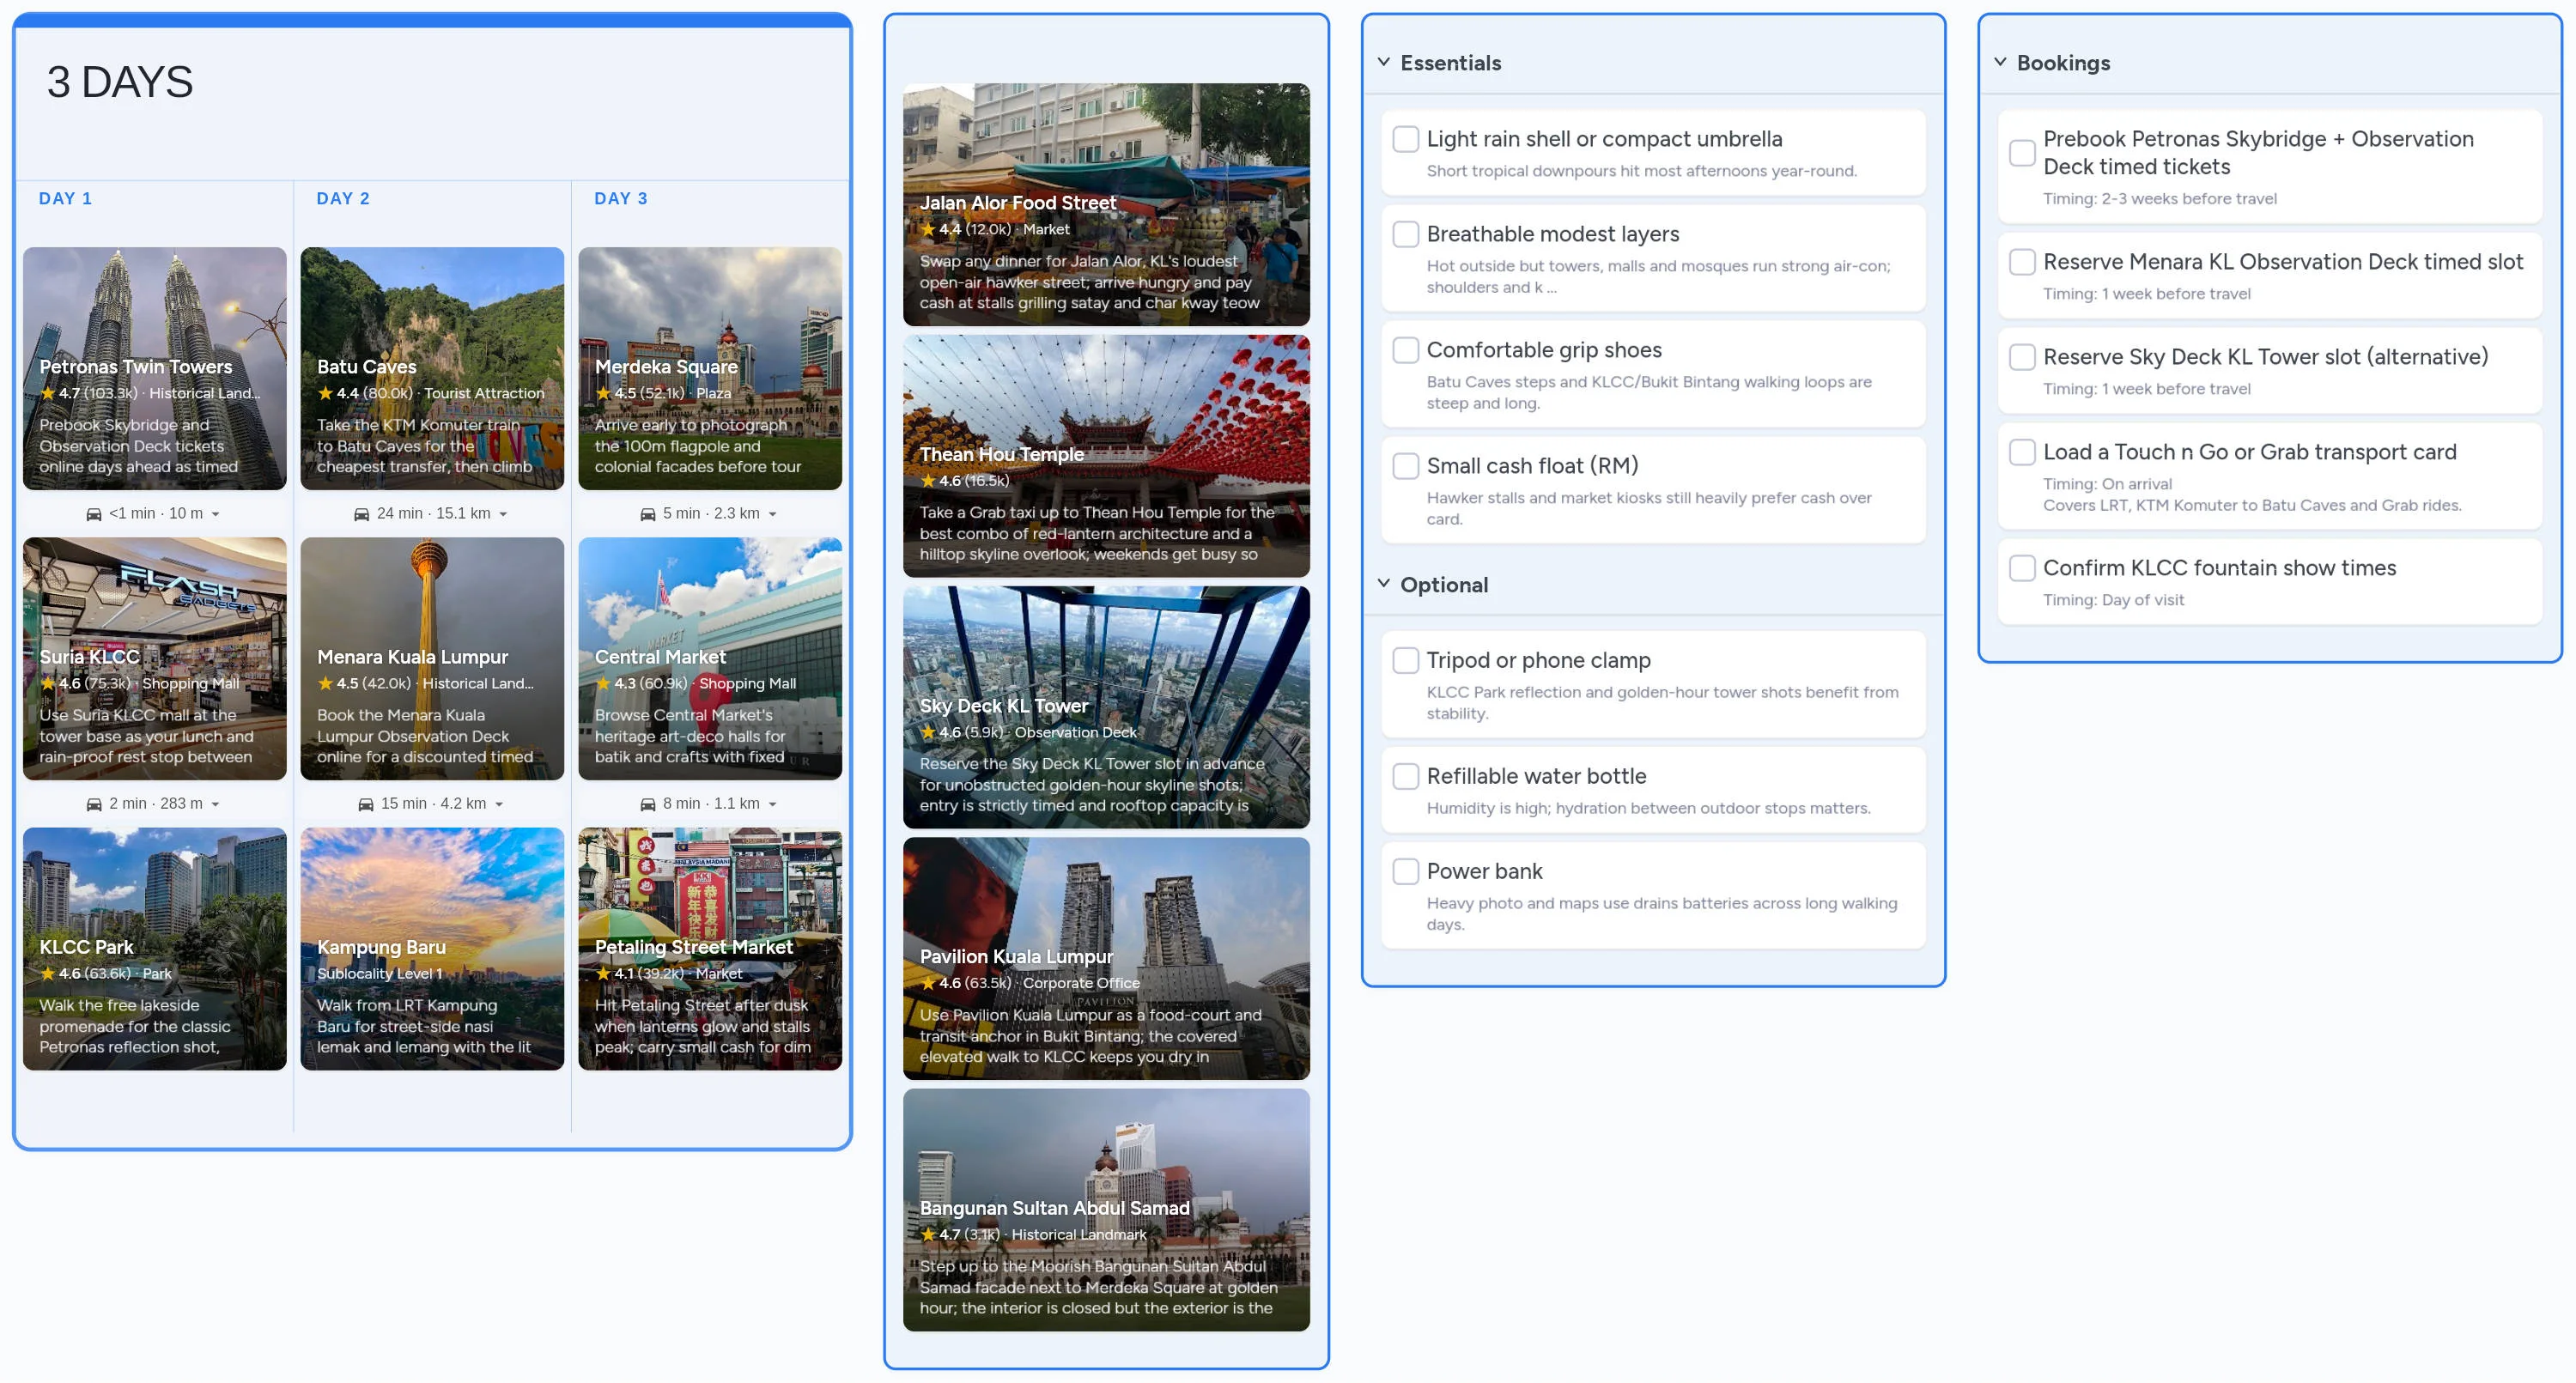Click car icon beside '24 min · 15.1 km'
Image resolution: width=2576 pixels, height=1383 pixels.
[362, 514]
